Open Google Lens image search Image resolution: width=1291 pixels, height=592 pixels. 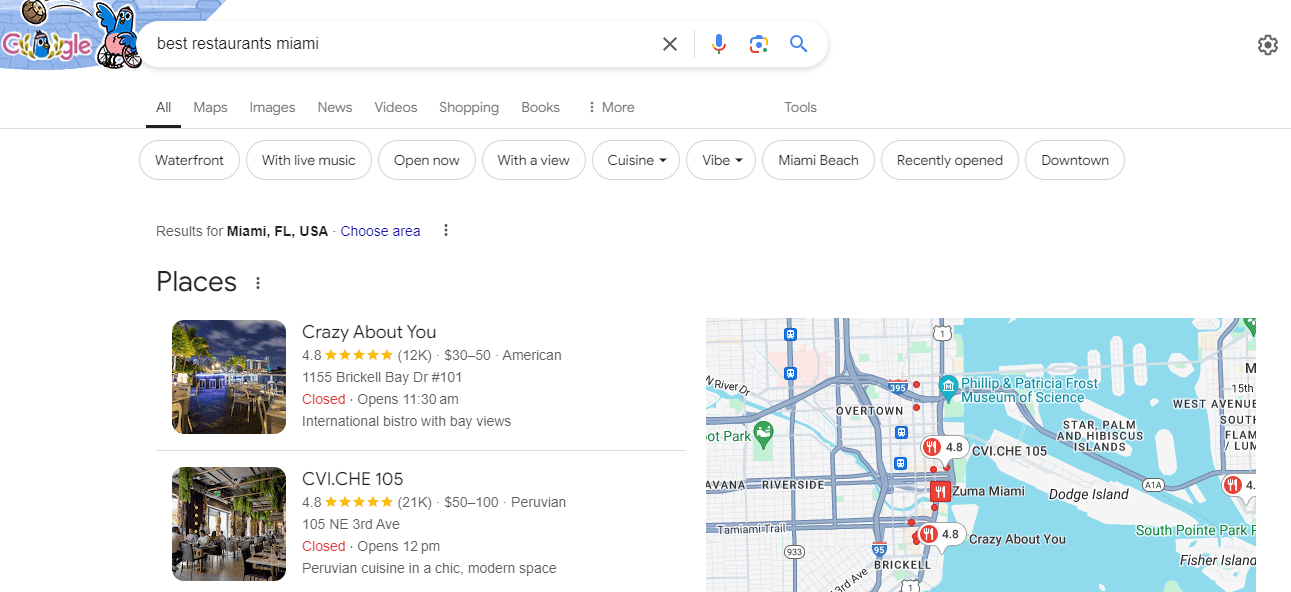pos(758,44)
